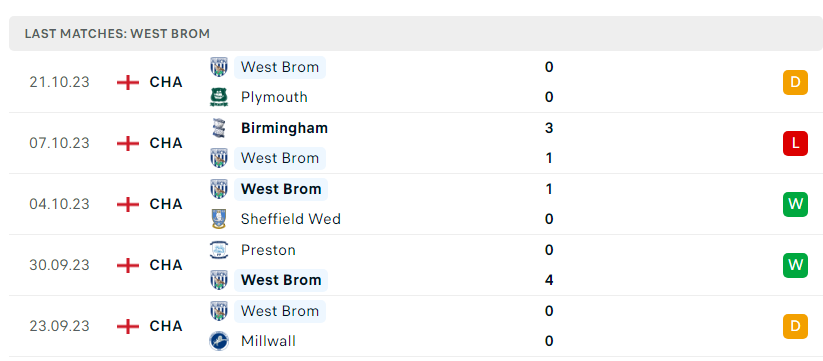
Task: Open the Plymouth team link
Action: 274,97
